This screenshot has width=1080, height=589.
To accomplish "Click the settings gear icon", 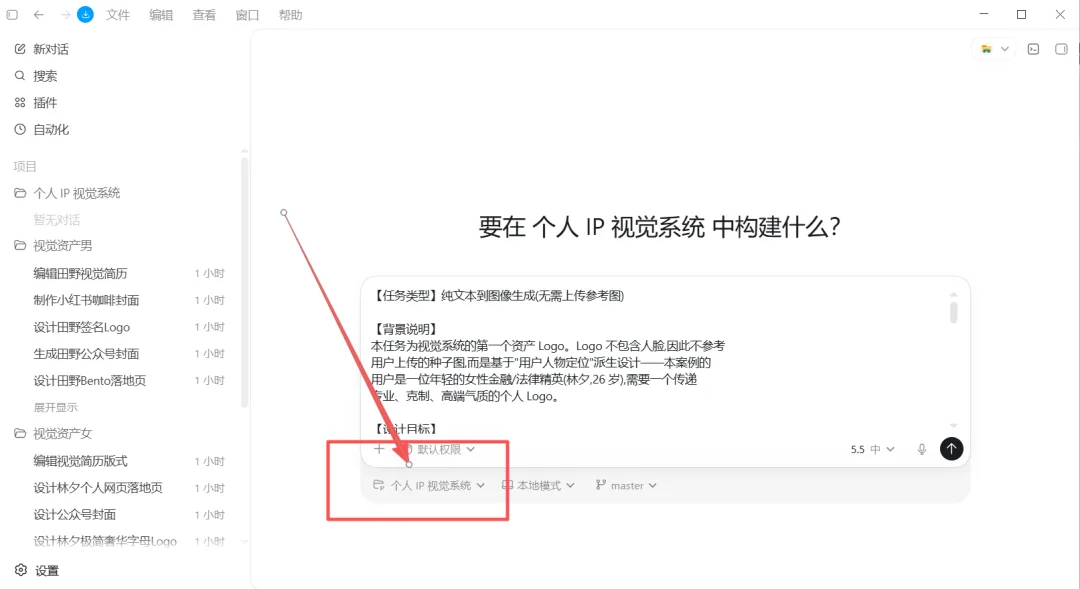I will pos(21,570).
